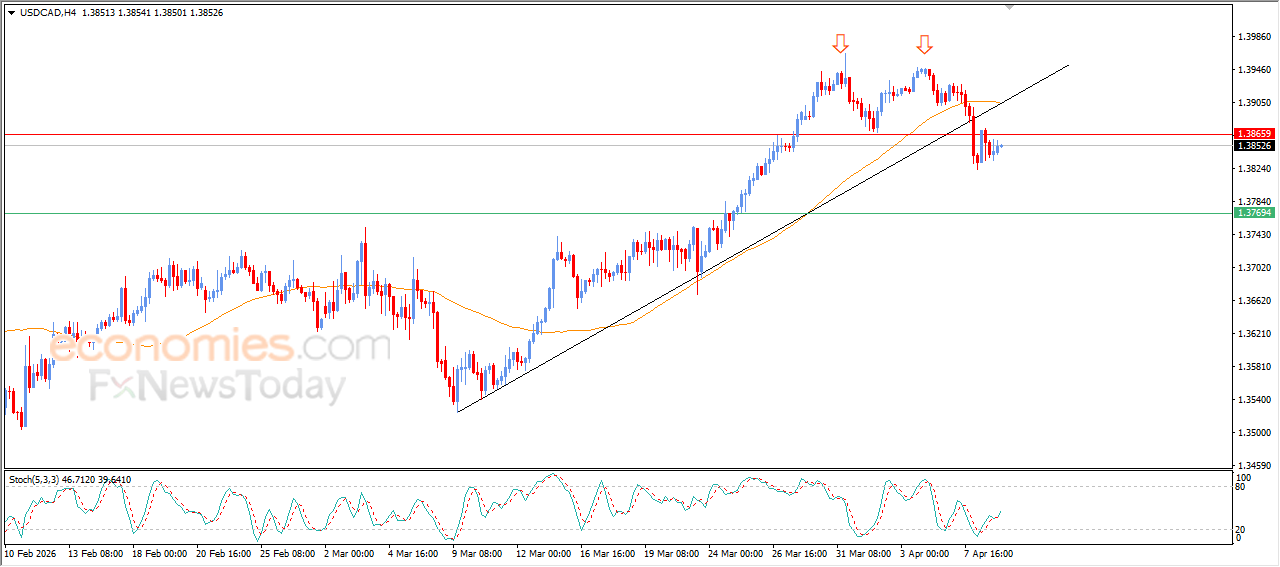Viewport: 1280px width, 567px height.
Task: Click the FxNewsToday watermark text
Action: point(217,386)
